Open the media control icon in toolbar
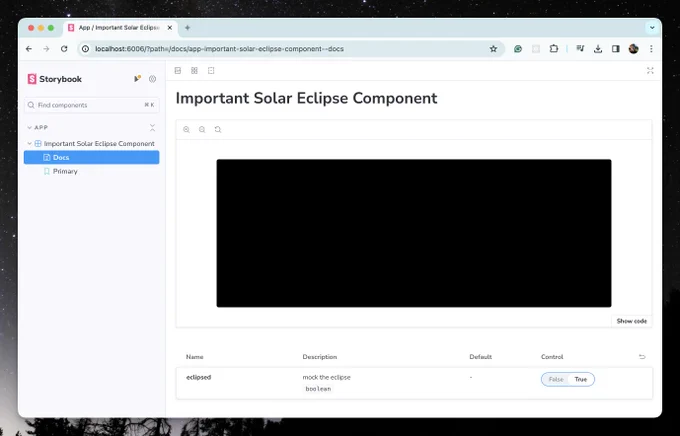This screenshot has height=436, width=680. pos(580,49)
